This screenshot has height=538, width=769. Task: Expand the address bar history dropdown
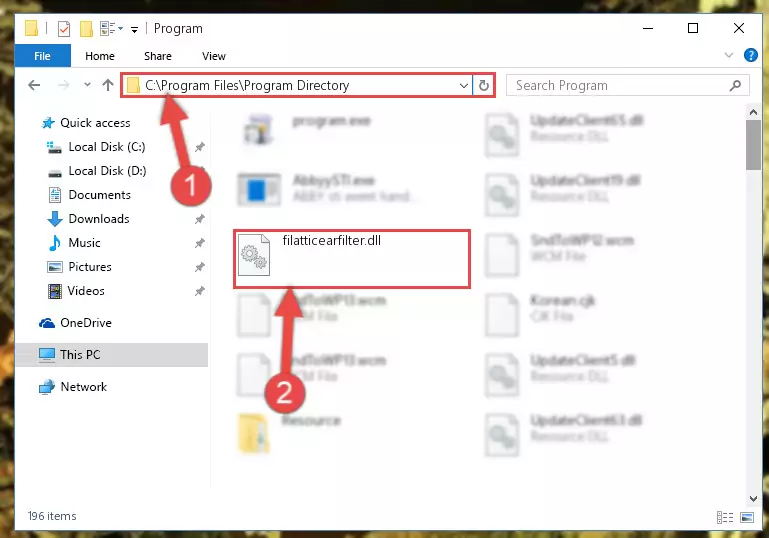[x=463, y=86]
